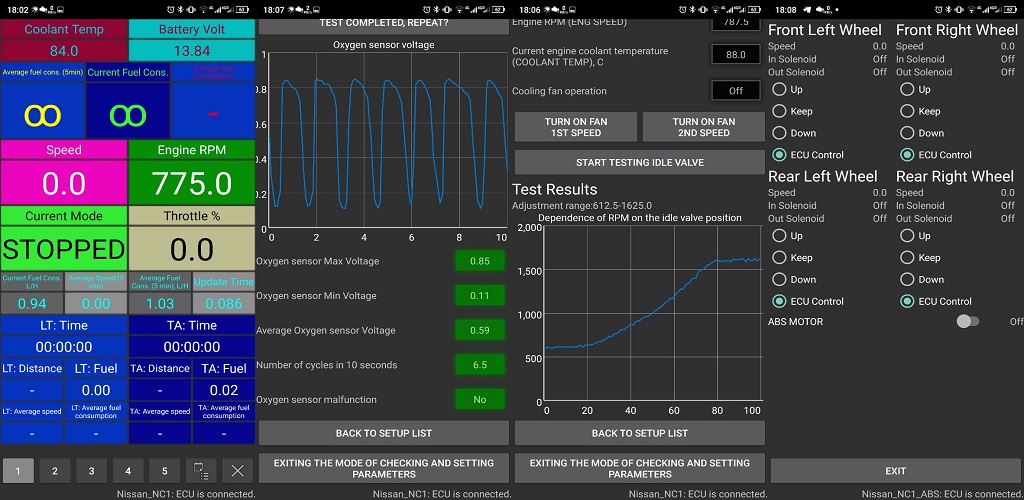The width and height of the screenshot is (1024, 500).
Task: Select Up for Front Left Wheel
Action: (x=779, y=89)
